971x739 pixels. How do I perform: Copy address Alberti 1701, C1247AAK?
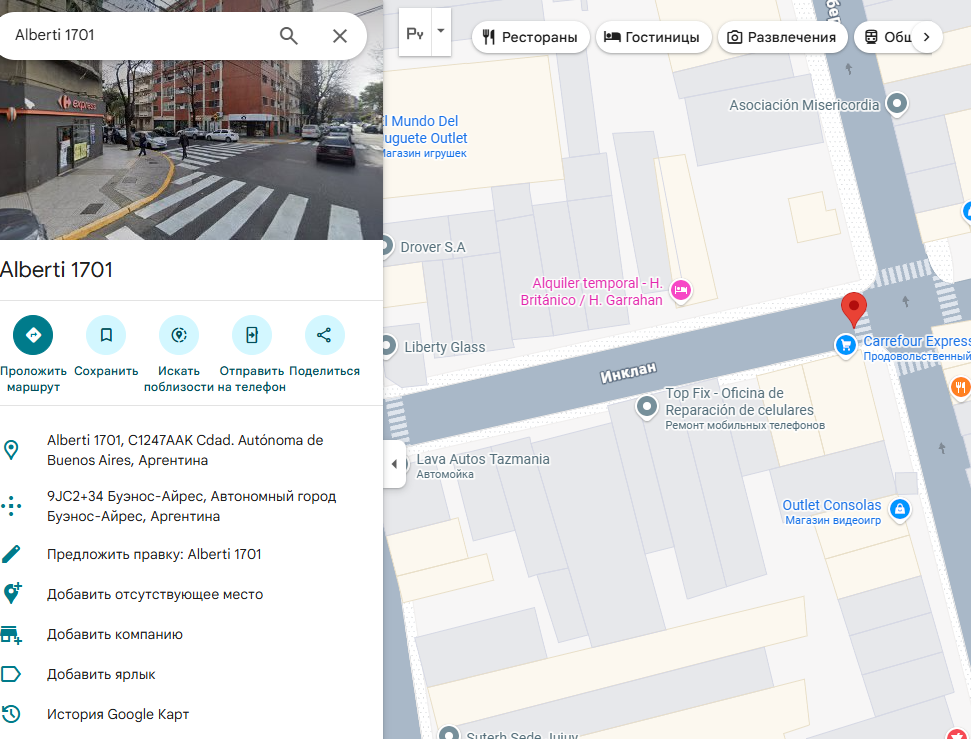[185, 450]
